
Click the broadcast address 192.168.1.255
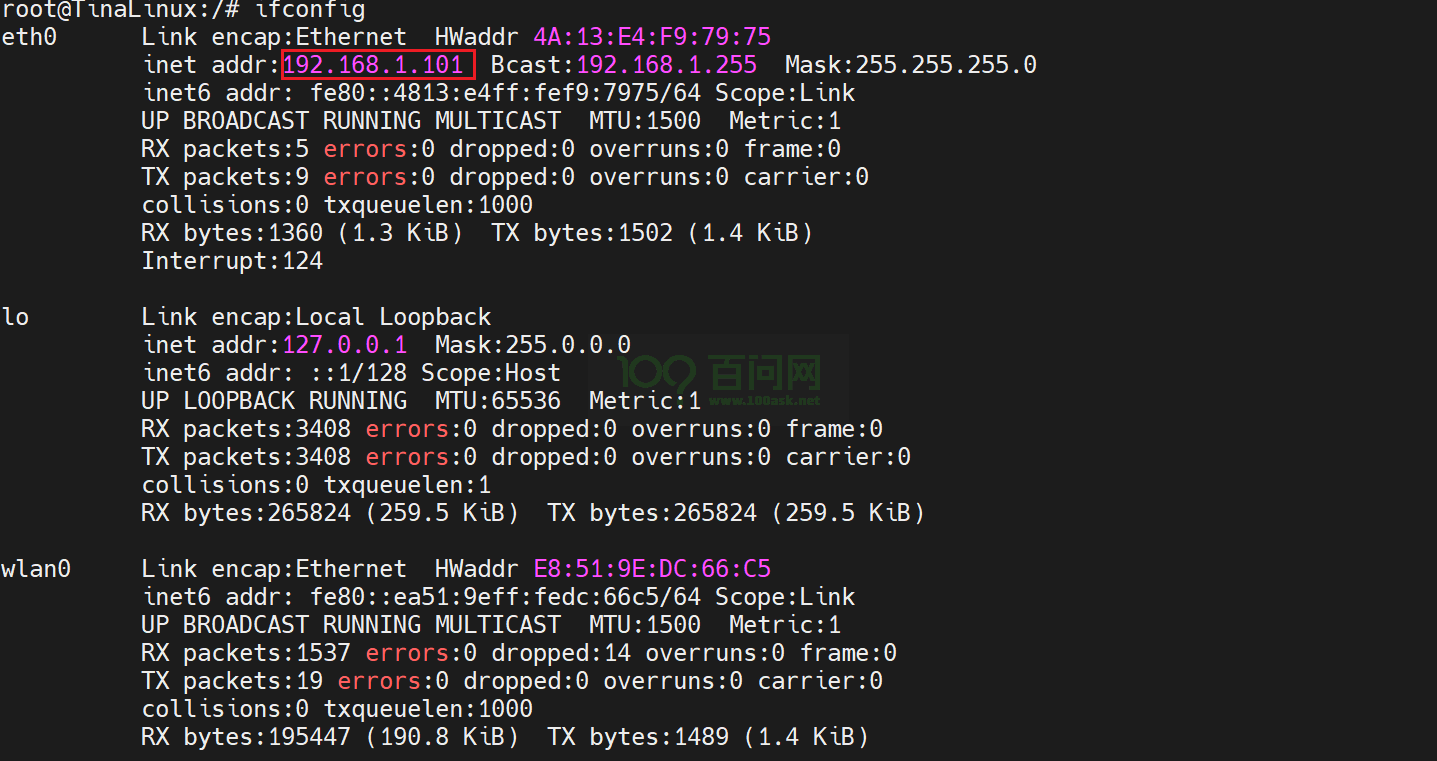tap(666, 66)
